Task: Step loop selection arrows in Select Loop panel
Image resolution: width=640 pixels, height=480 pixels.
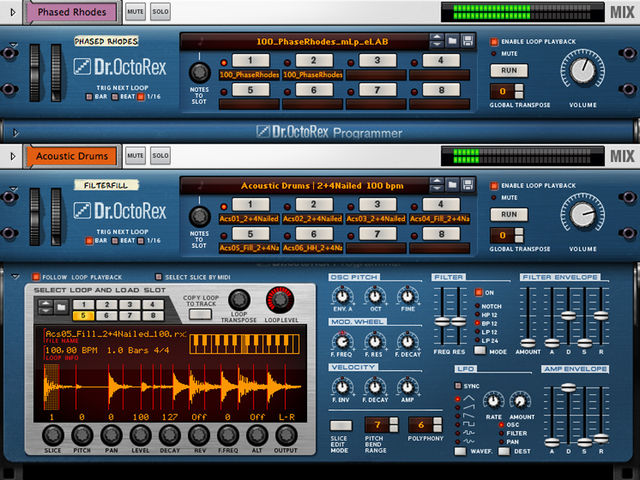Action: coord(45,307)
